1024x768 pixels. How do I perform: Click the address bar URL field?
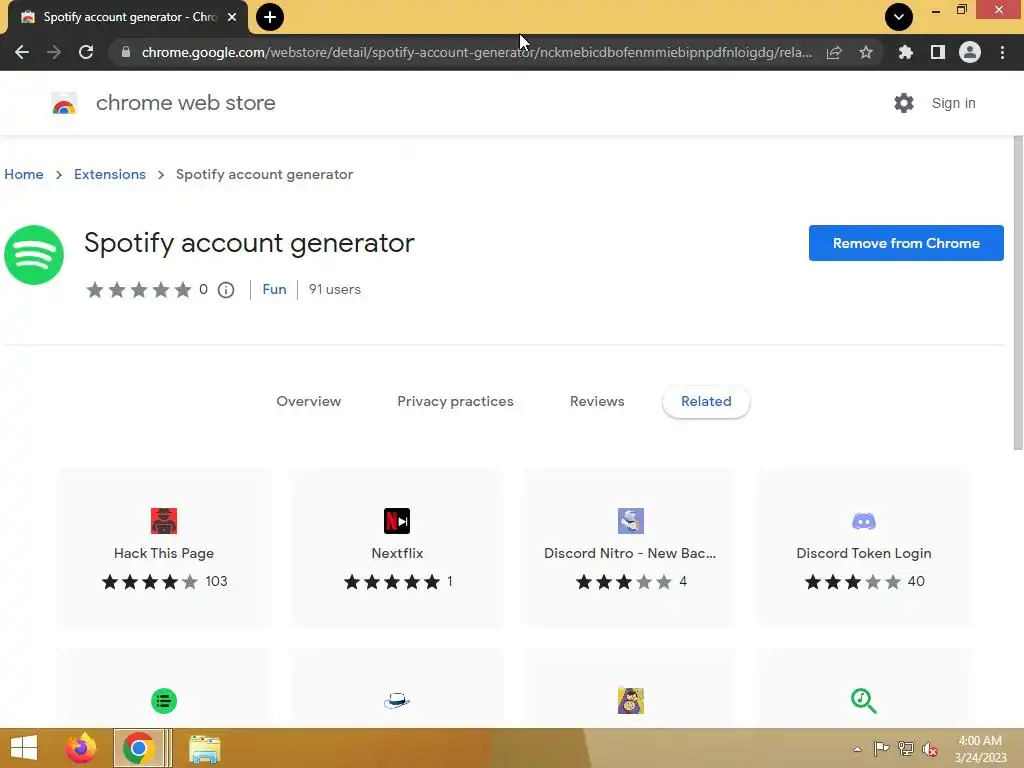(x=477, y=52)
